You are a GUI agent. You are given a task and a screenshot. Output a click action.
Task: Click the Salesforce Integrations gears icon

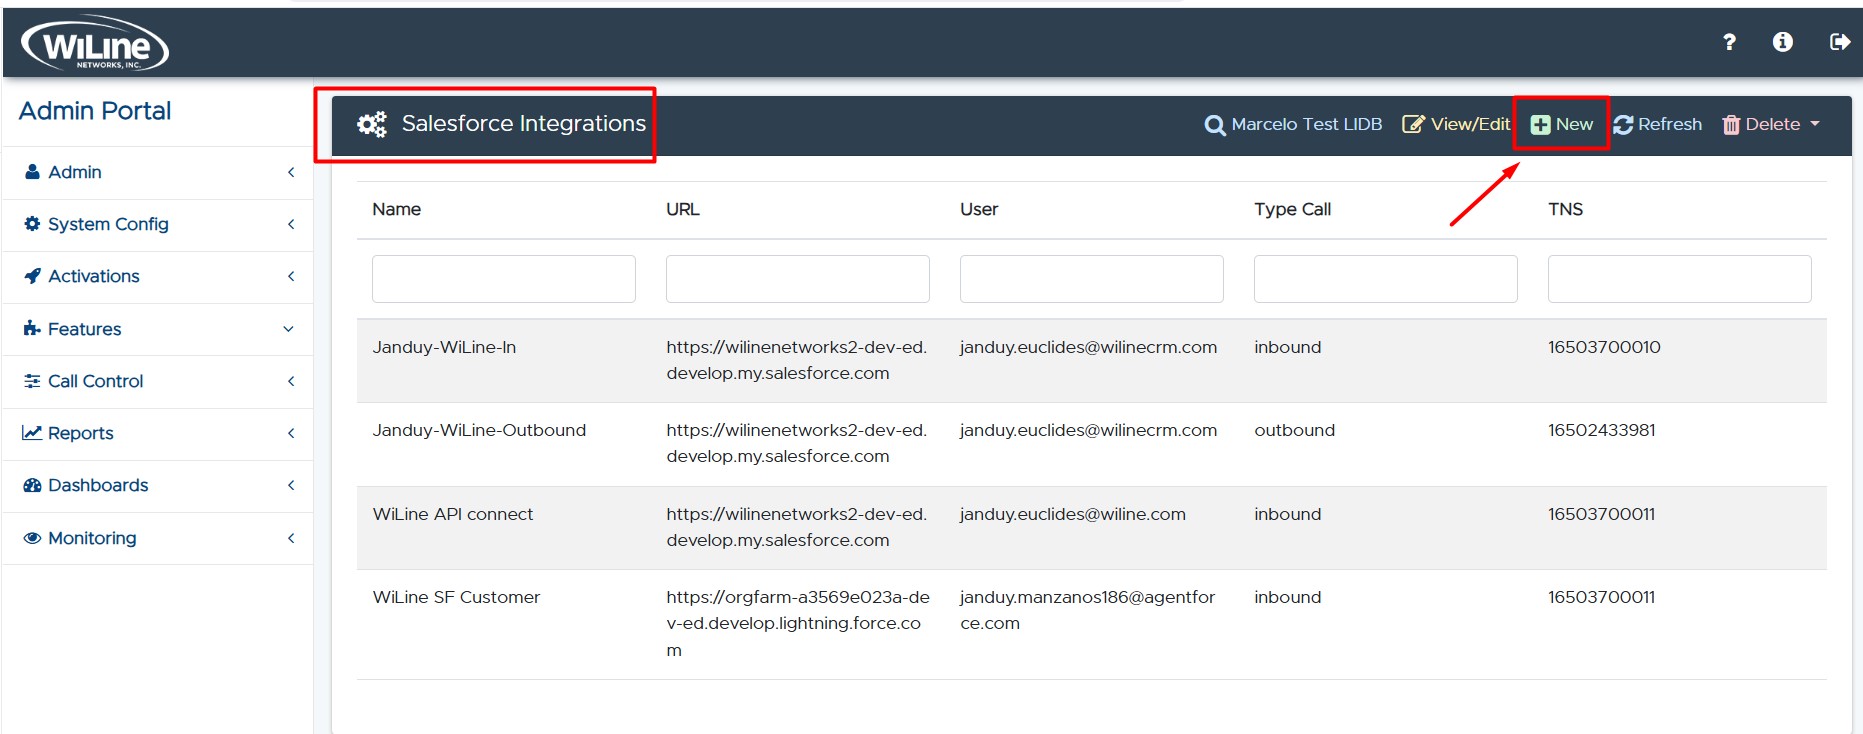pos(372,124)
